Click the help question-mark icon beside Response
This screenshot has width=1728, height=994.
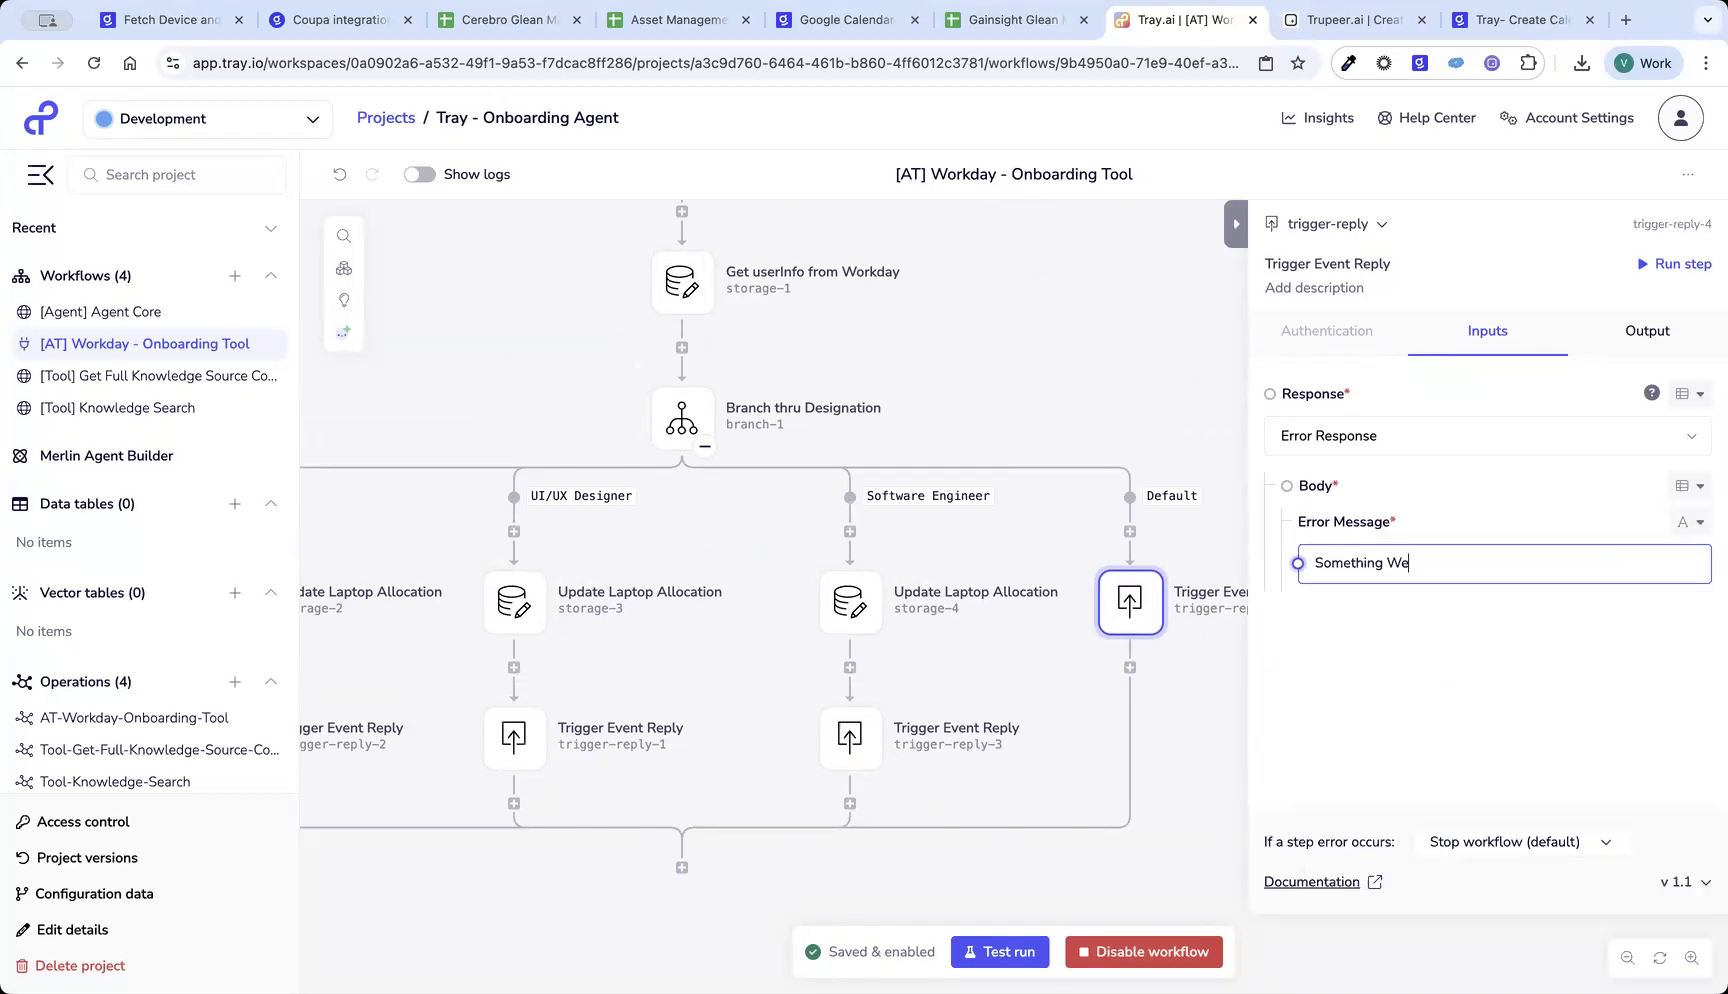[1651, 393]
